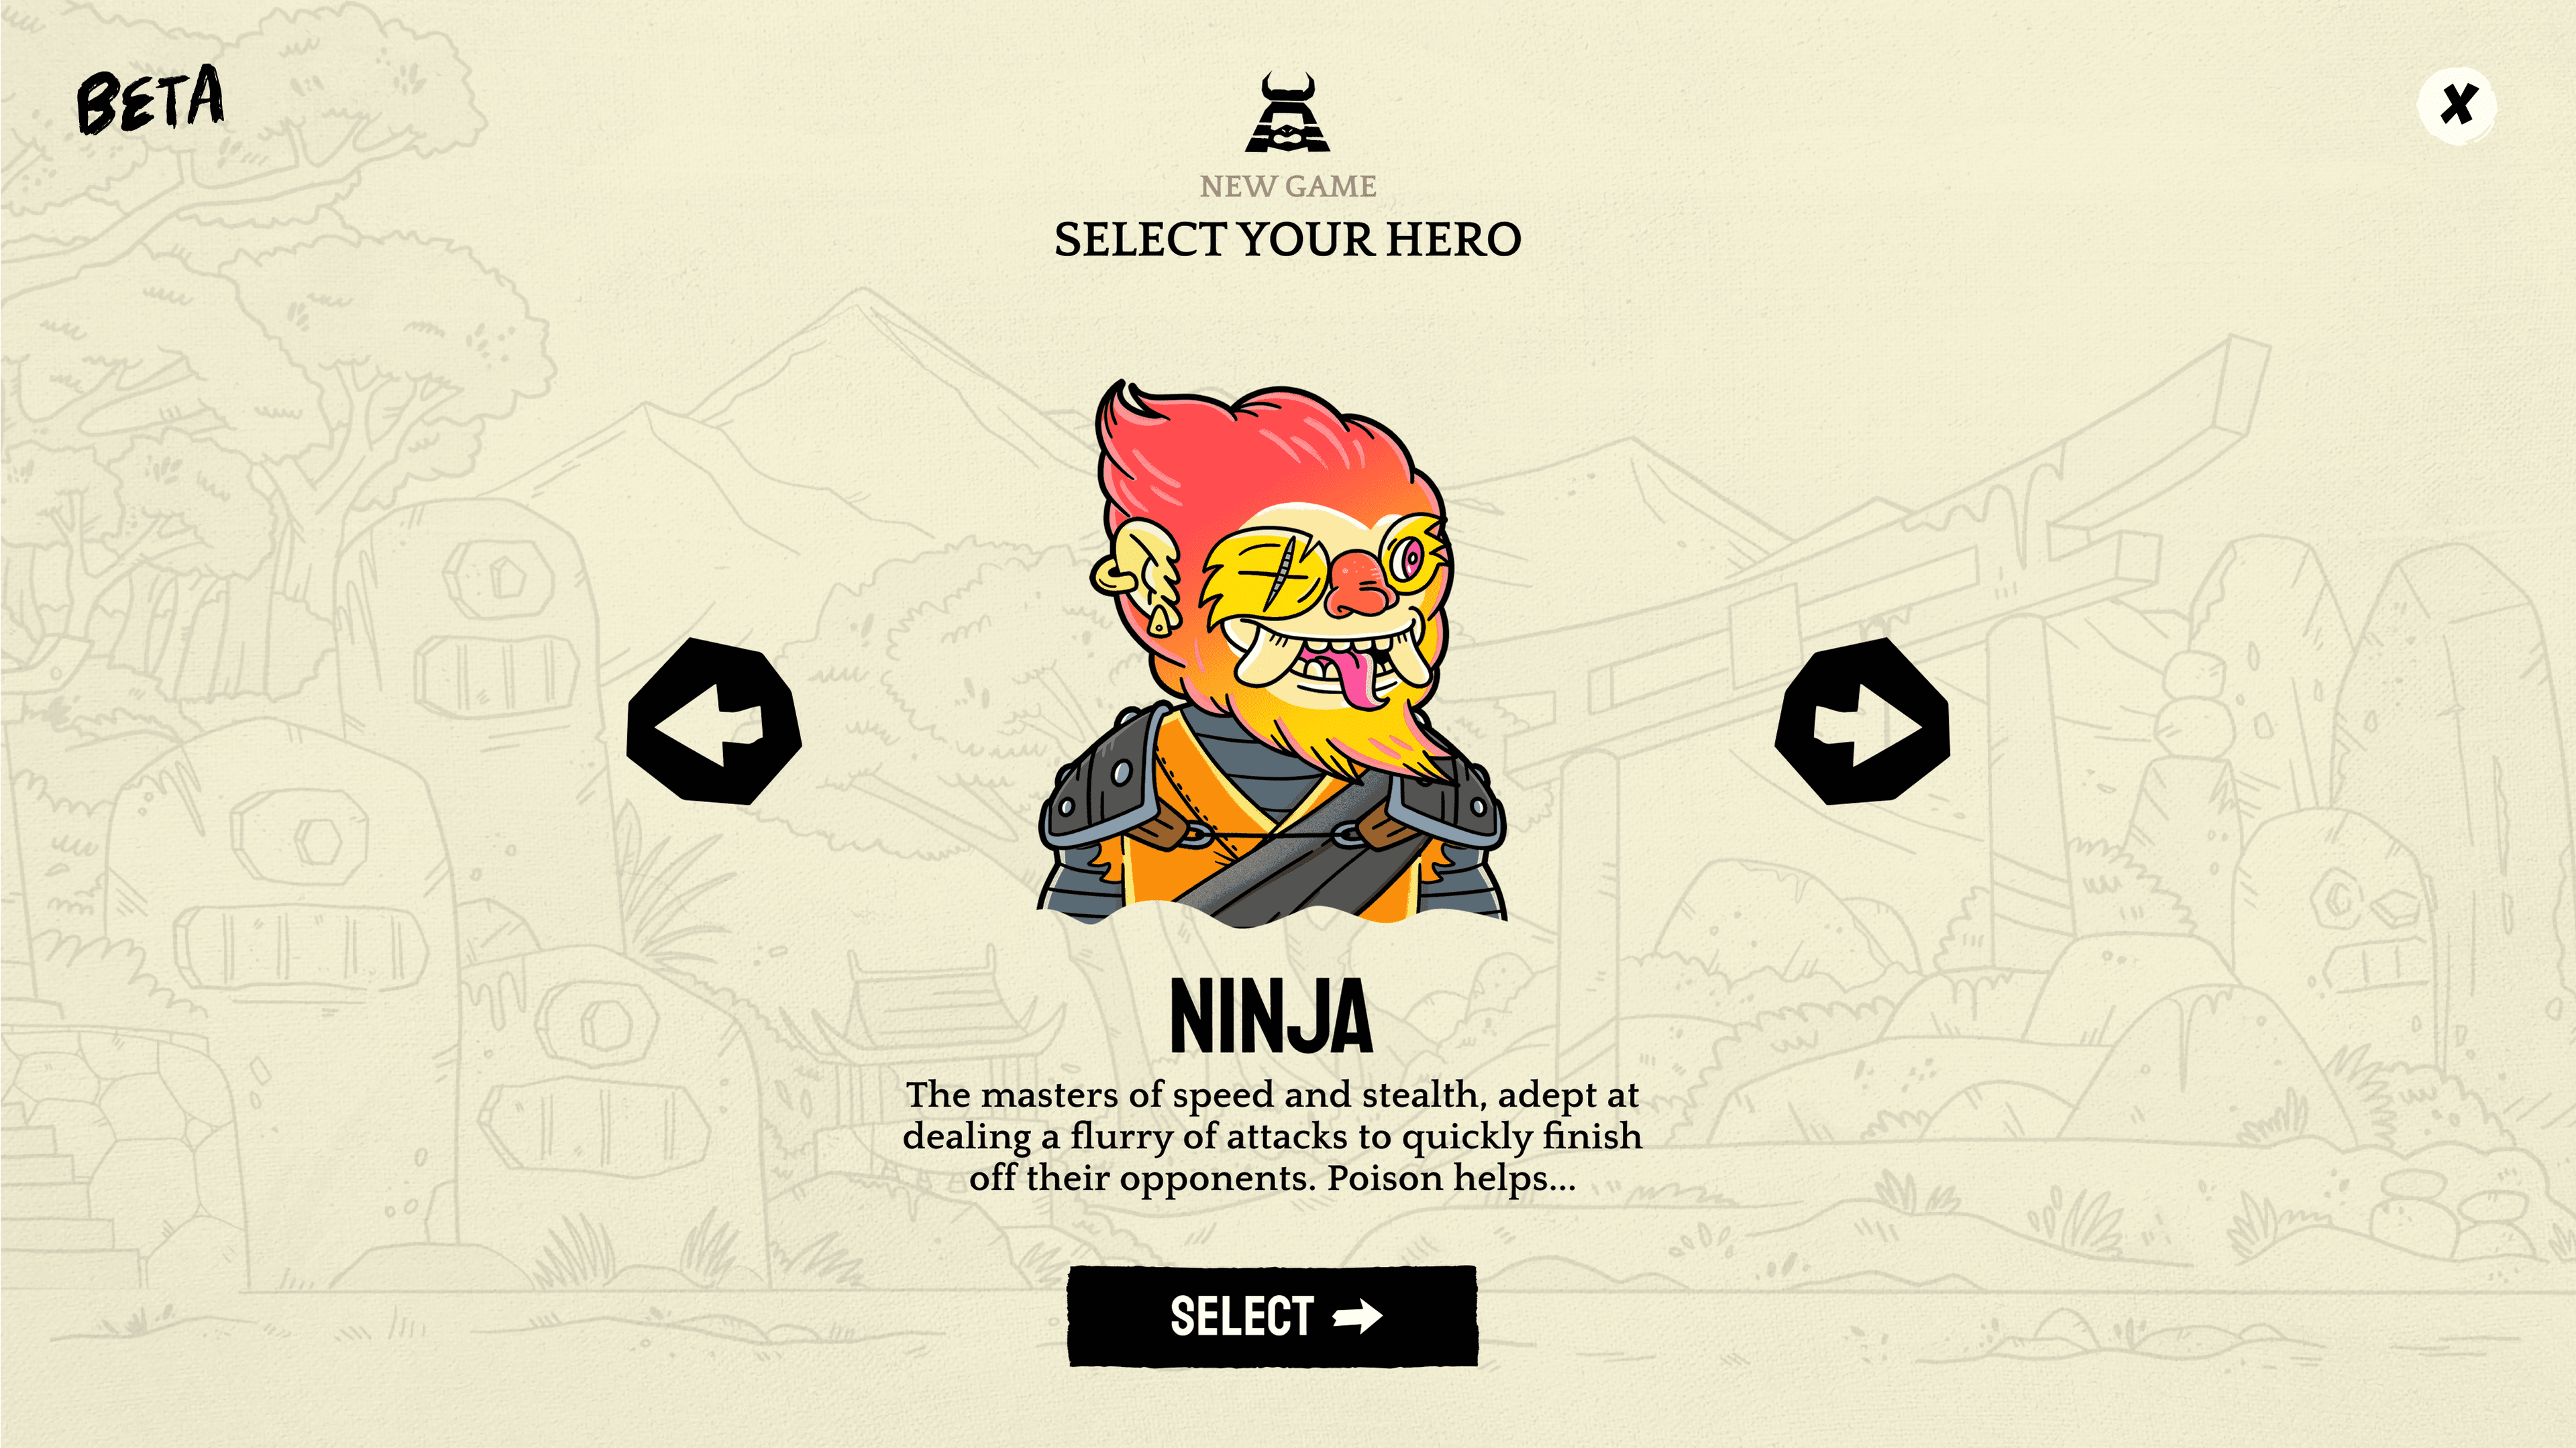2576x1448 pixels.
Task: Click the NEW GAME caption
Action: click(x=1288, y=186)
